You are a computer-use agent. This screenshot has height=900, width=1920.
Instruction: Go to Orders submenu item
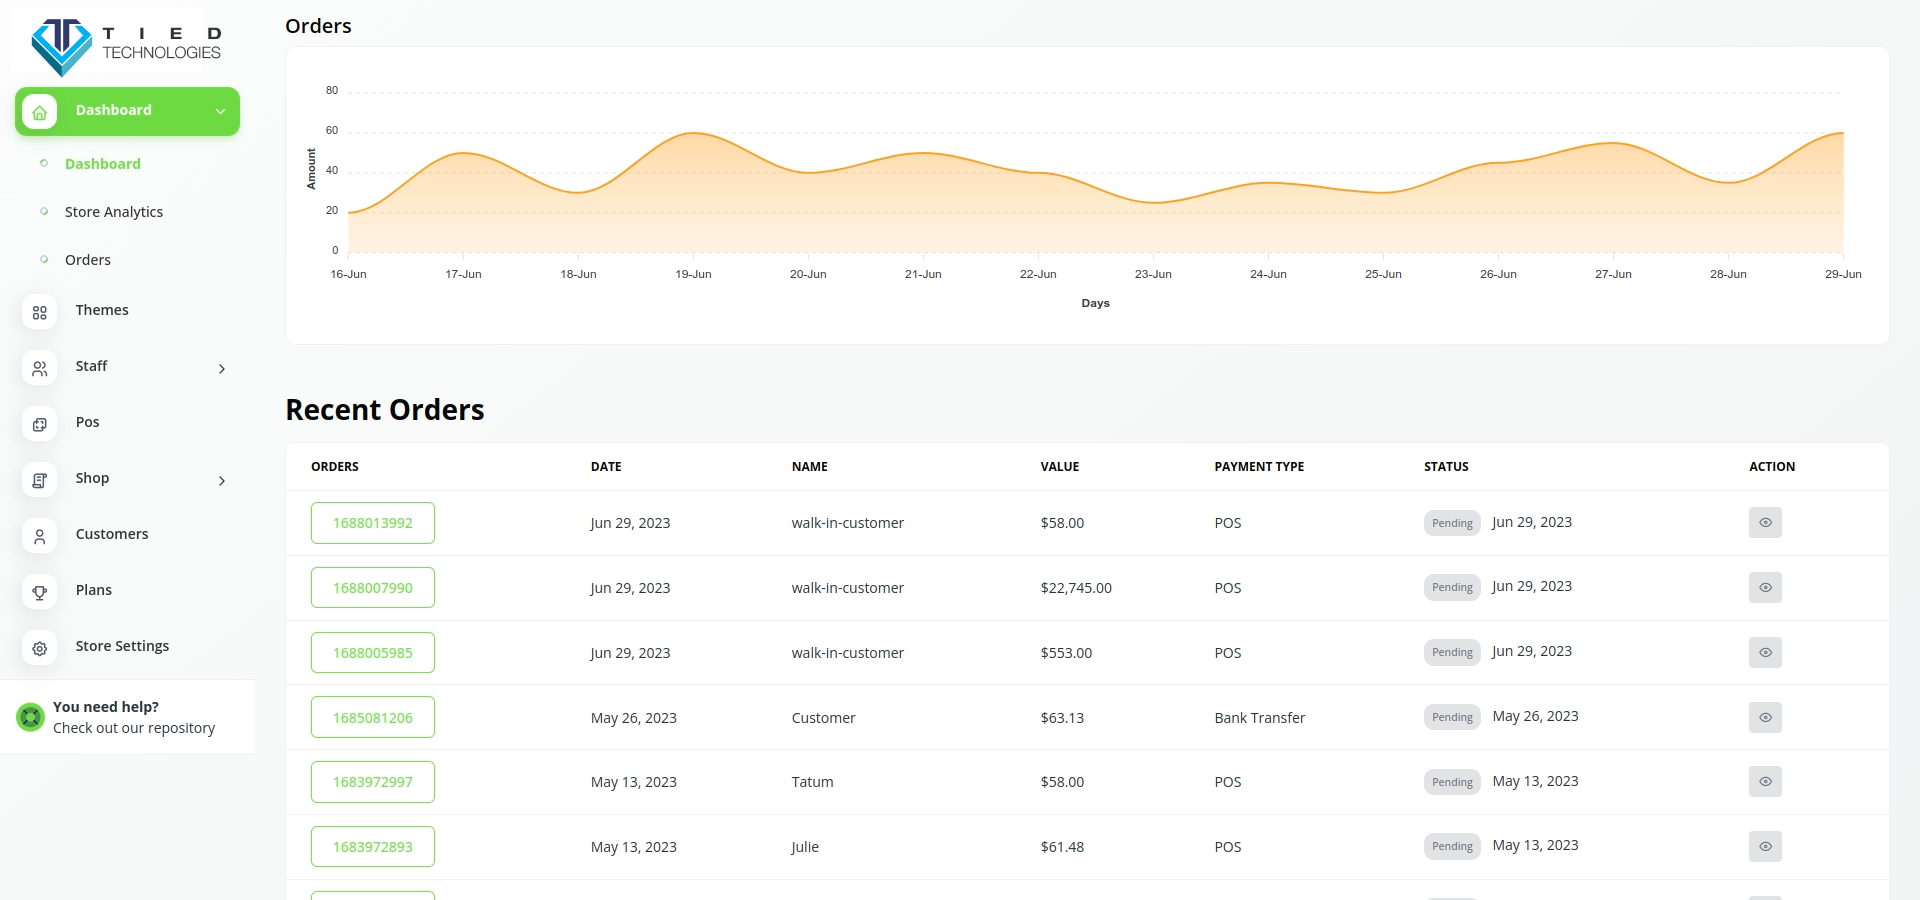click(88, 260)
